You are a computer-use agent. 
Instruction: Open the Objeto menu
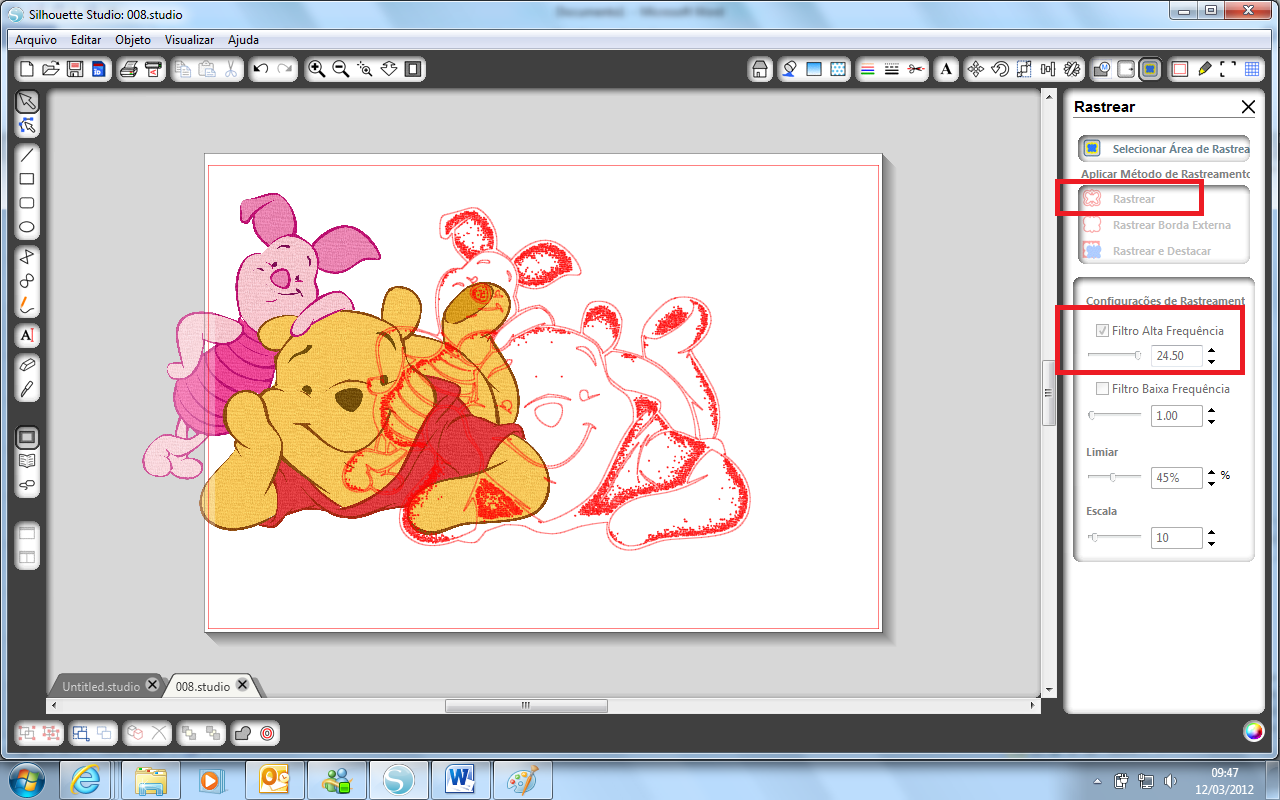tap(133, 40)
